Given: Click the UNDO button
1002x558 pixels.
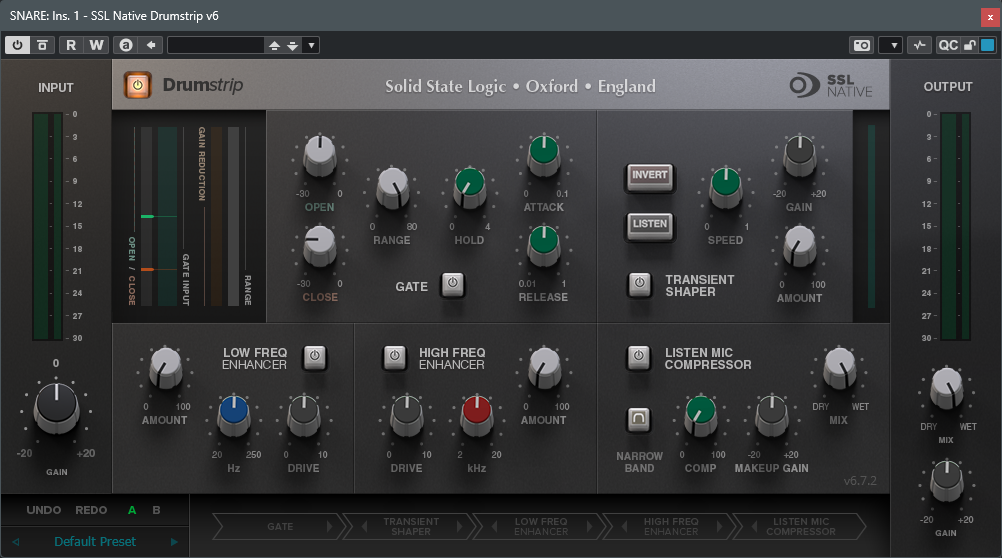Looking at the screenshot, I should pos(43,510).
